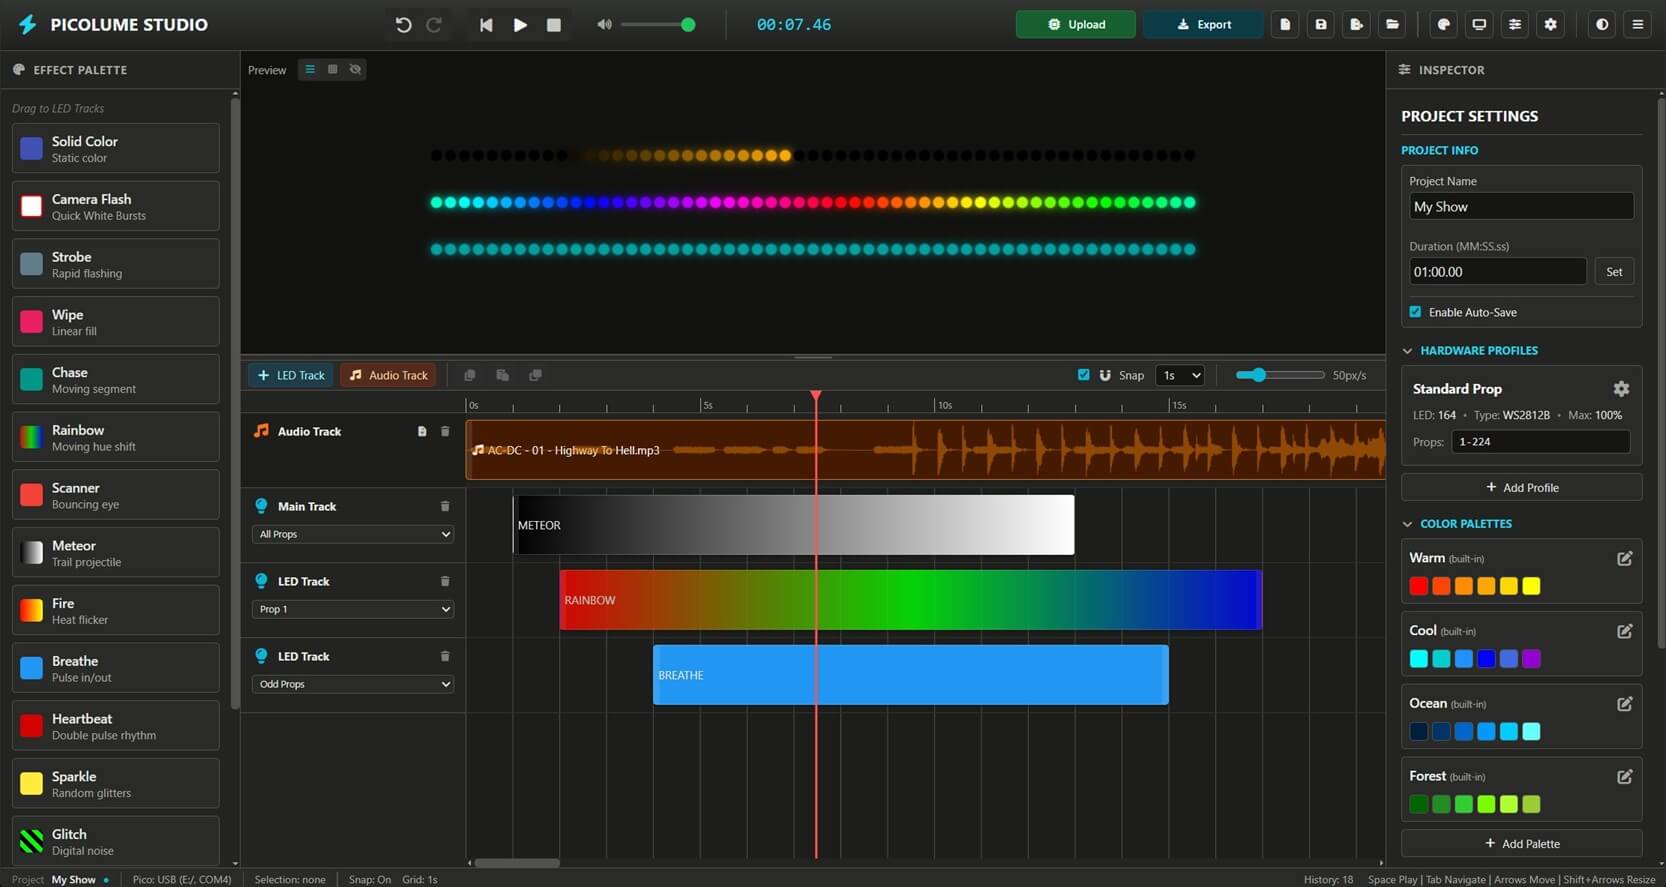Open Standard Prop profile settings gear
The image size is (1666, 887).
1621,389
